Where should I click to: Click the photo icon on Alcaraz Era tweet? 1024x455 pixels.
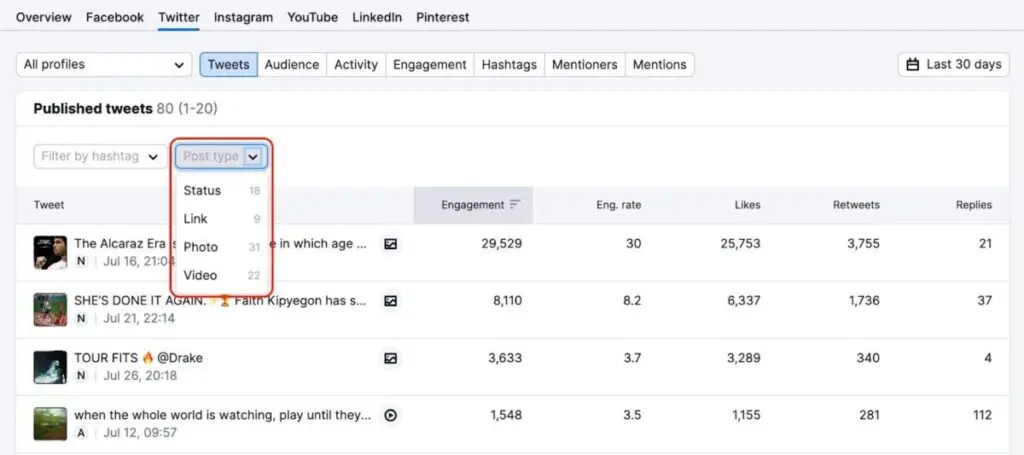coord(391,243)
